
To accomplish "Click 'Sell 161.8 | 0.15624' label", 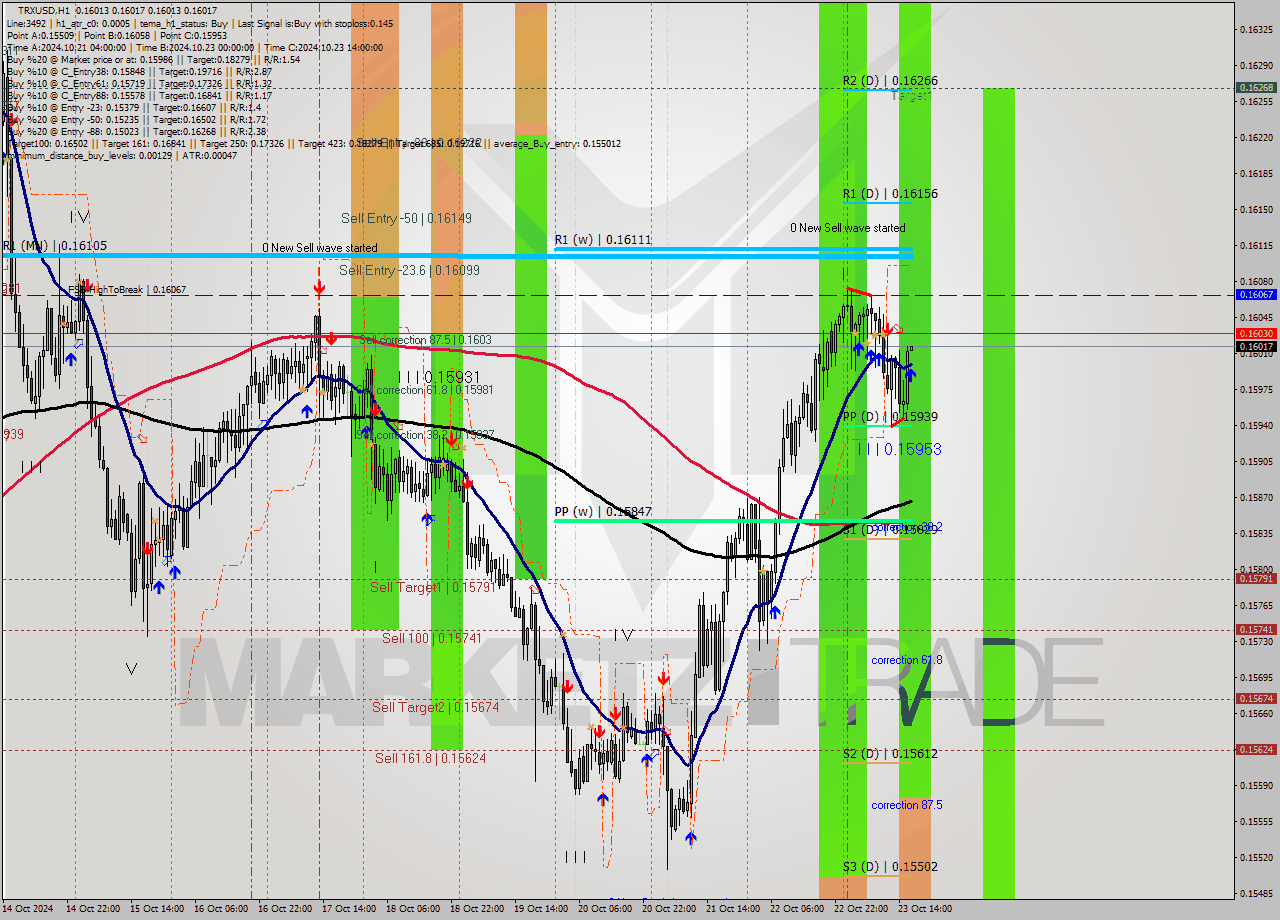I will [x=431, y=758].
